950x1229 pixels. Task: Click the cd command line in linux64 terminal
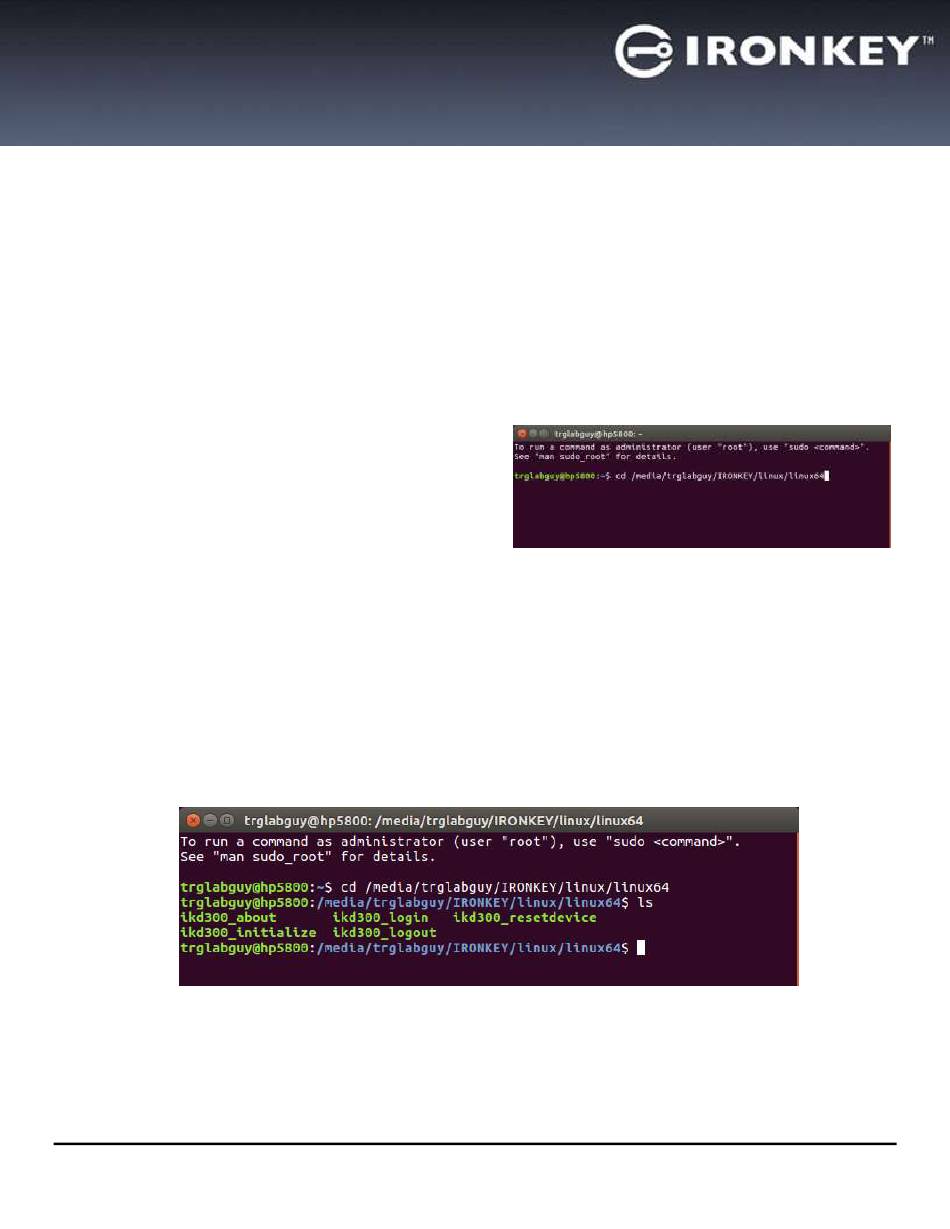(425, 887)
